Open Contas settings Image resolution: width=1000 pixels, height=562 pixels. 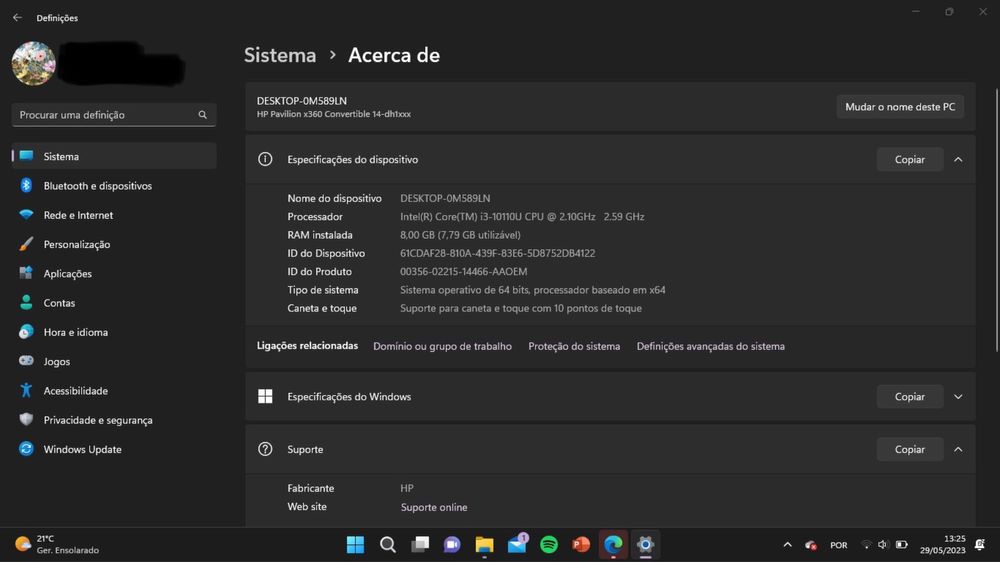pyautogui.click(x=114, y=303)
